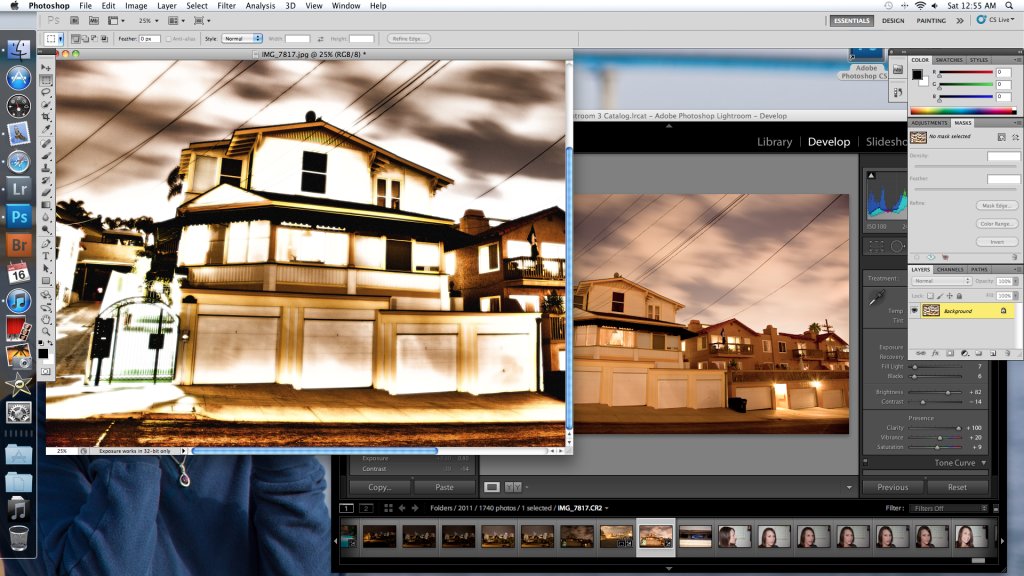Image resolution: width=1024 pixels, height=576 pixels.
Task: Open the Style dropdown set to Normal
Action: (242, 39)
